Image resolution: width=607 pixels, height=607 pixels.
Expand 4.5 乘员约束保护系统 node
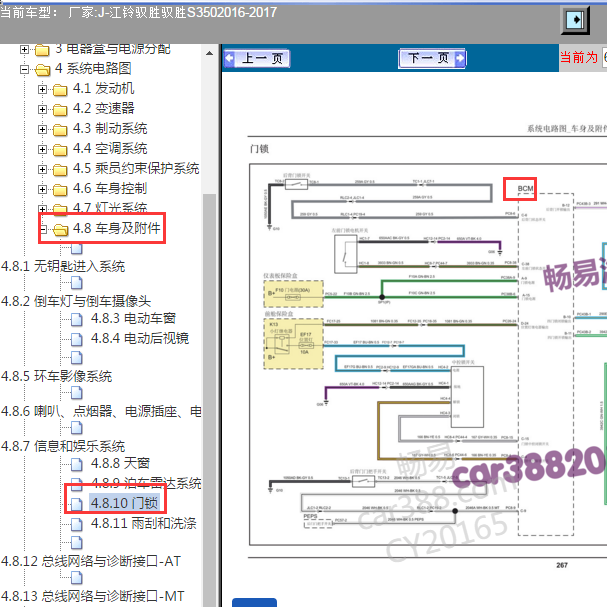(x=42, y=169)
